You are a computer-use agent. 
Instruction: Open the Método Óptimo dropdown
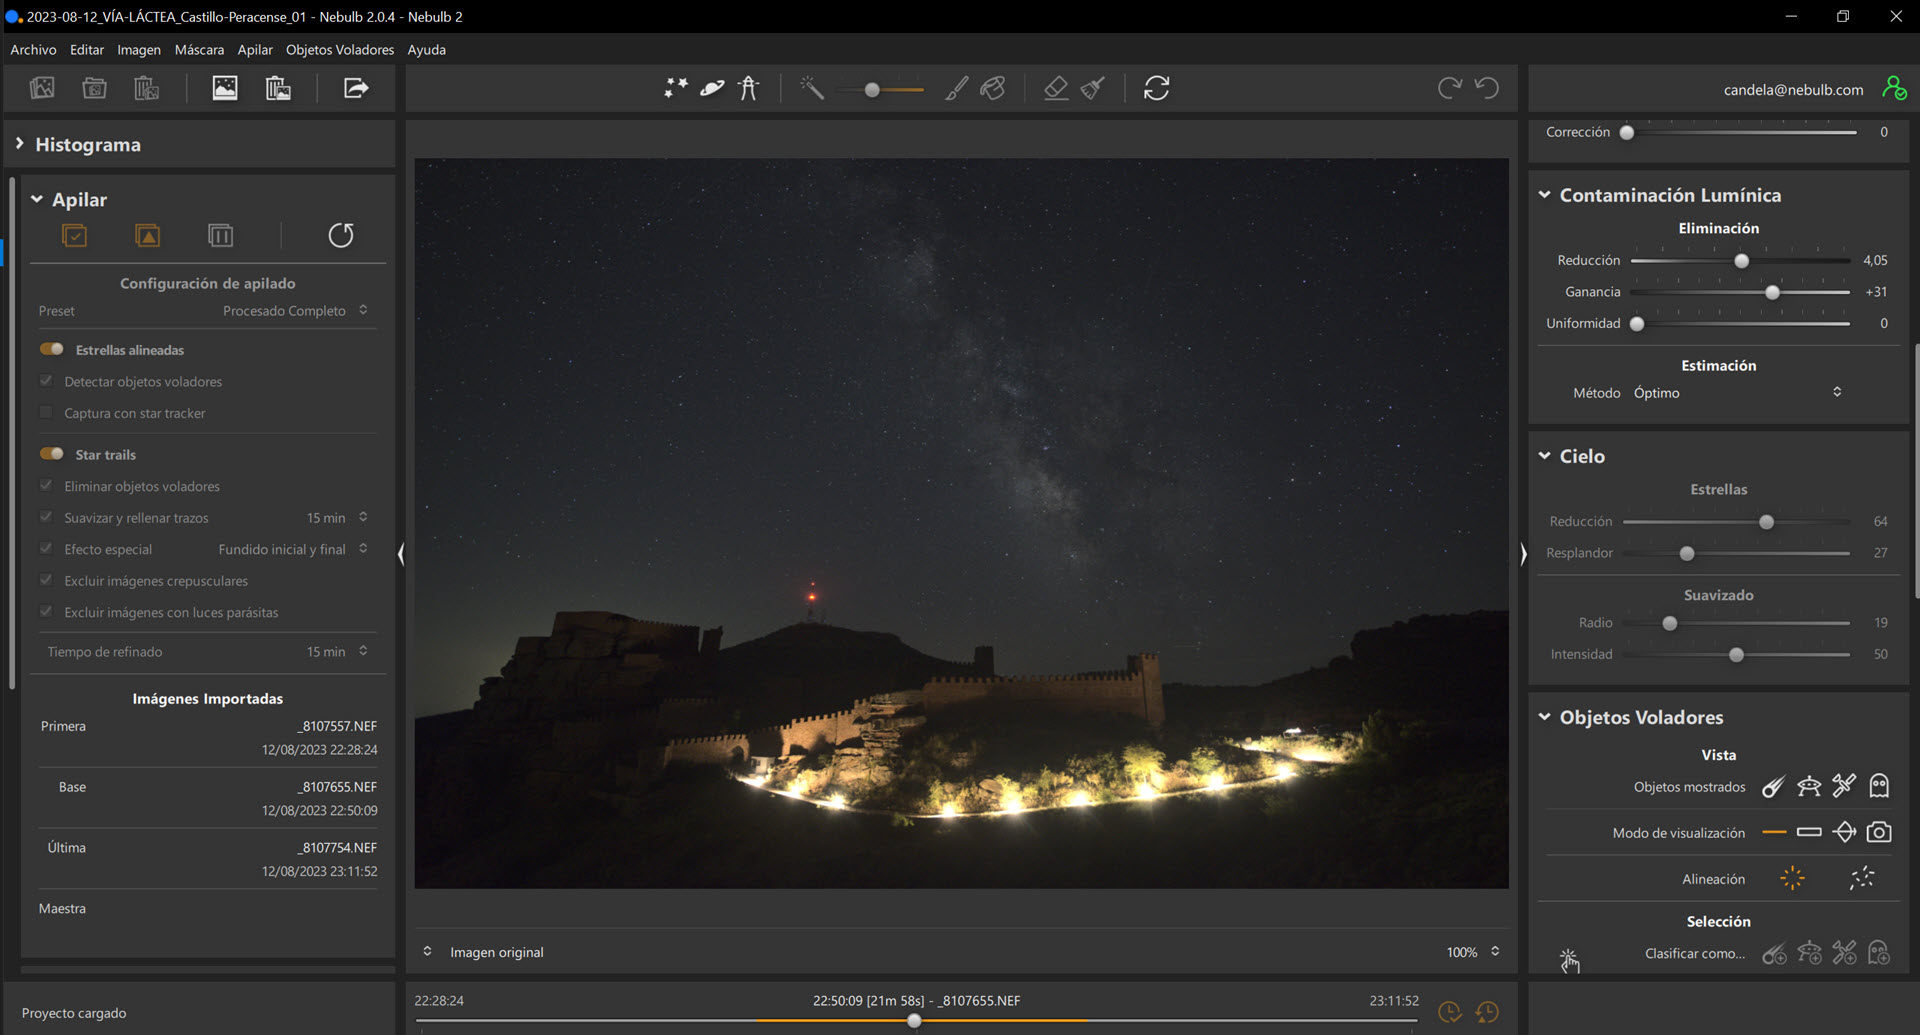[1737, 393]
